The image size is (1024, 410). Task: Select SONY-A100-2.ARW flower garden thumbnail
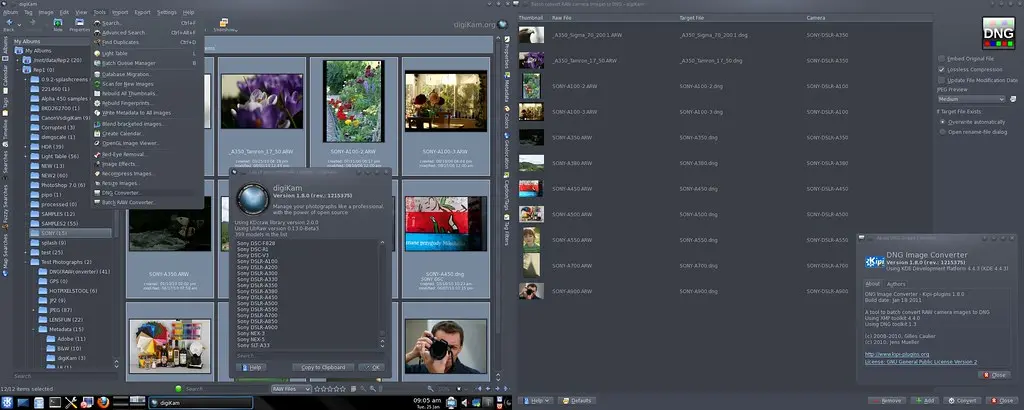353,101
